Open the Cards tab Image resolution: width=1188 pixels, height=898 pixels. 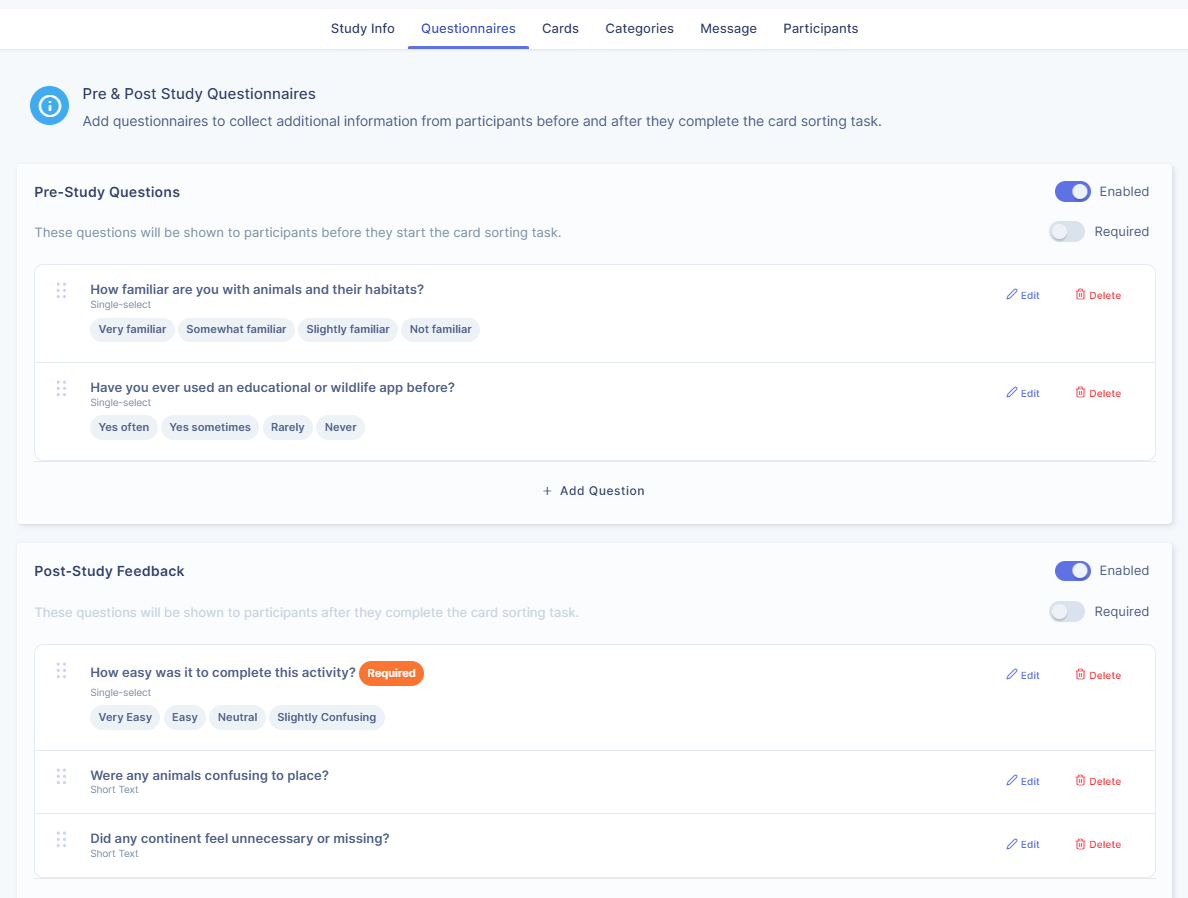pyautogui.click(x=560, y=28)
